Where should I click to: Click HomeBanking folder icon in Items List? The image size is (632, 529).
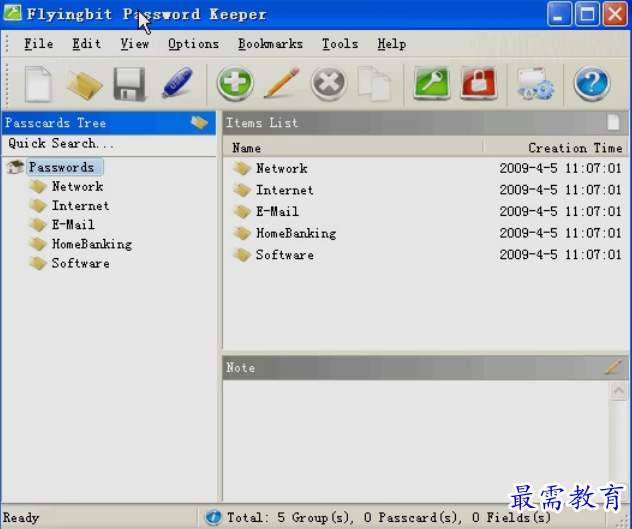pyautogui.click(x=242, y=233)
